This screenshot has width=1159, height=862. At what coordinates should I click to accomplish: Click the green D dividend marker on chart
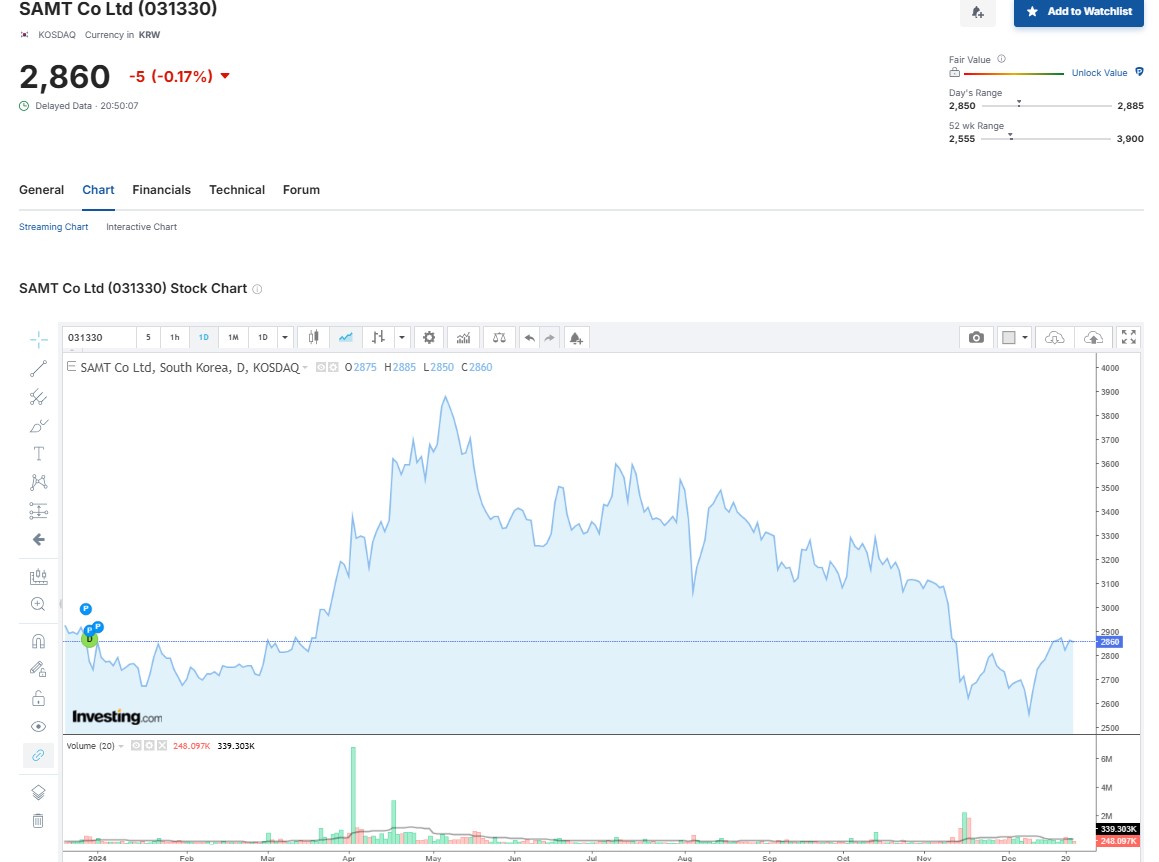pyautogui.click(x=89, y=639)
